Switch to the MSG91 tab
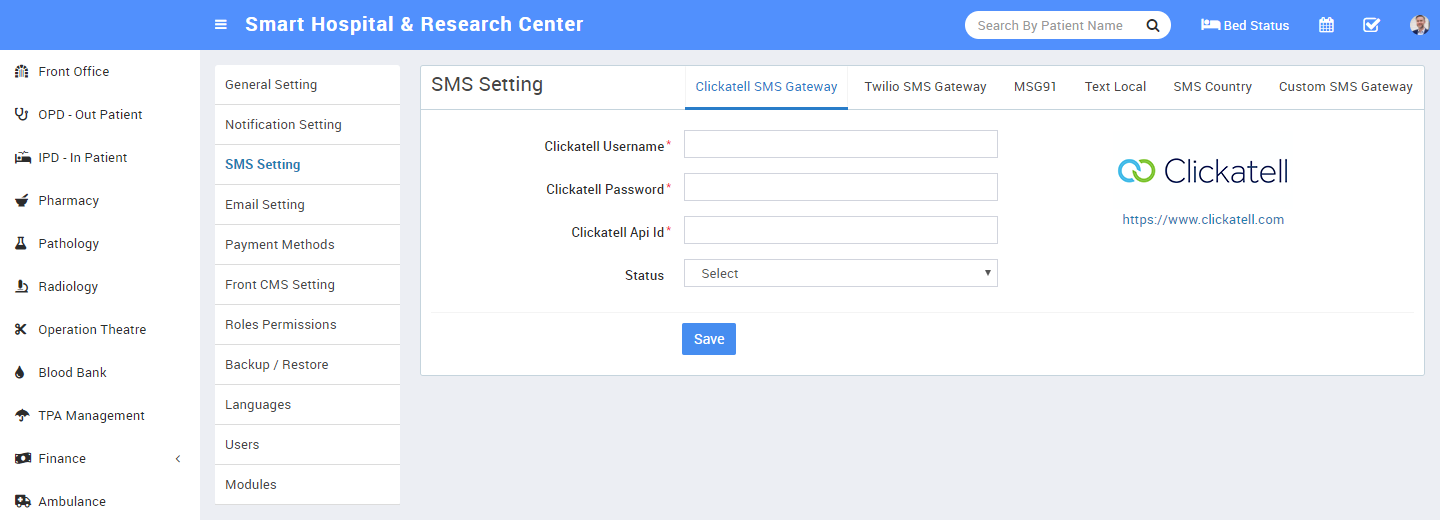The width and height of the screenshot is (1440, 520). click(x=1035, y=87)
